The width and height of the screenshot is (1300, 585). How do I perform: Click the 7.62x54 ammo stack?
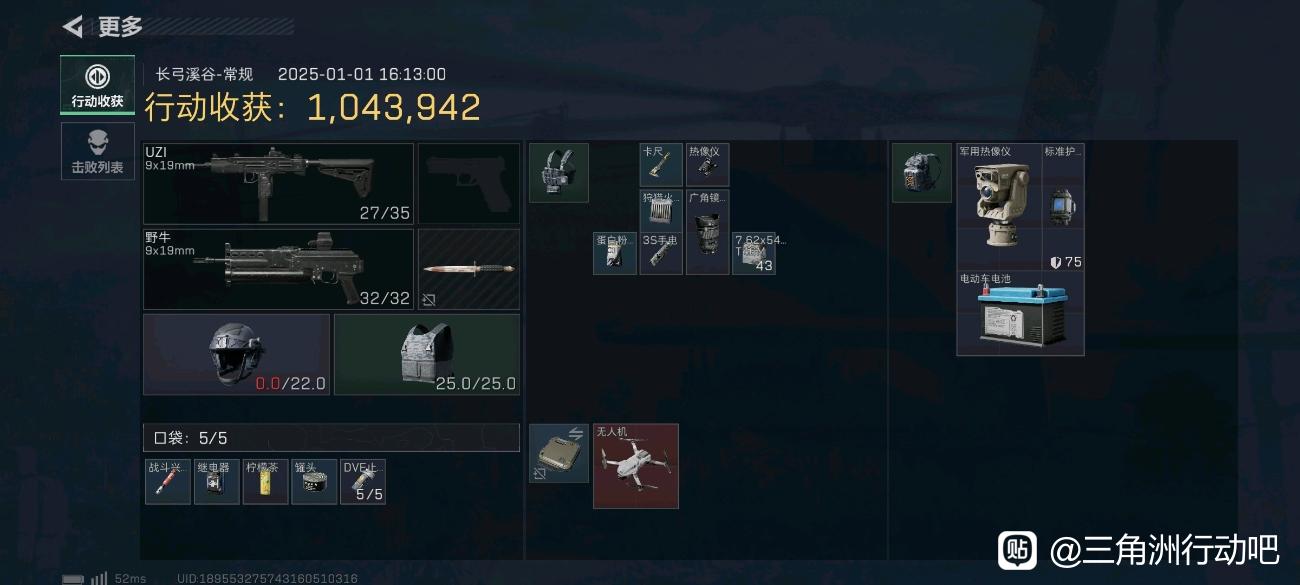(754, 253)
